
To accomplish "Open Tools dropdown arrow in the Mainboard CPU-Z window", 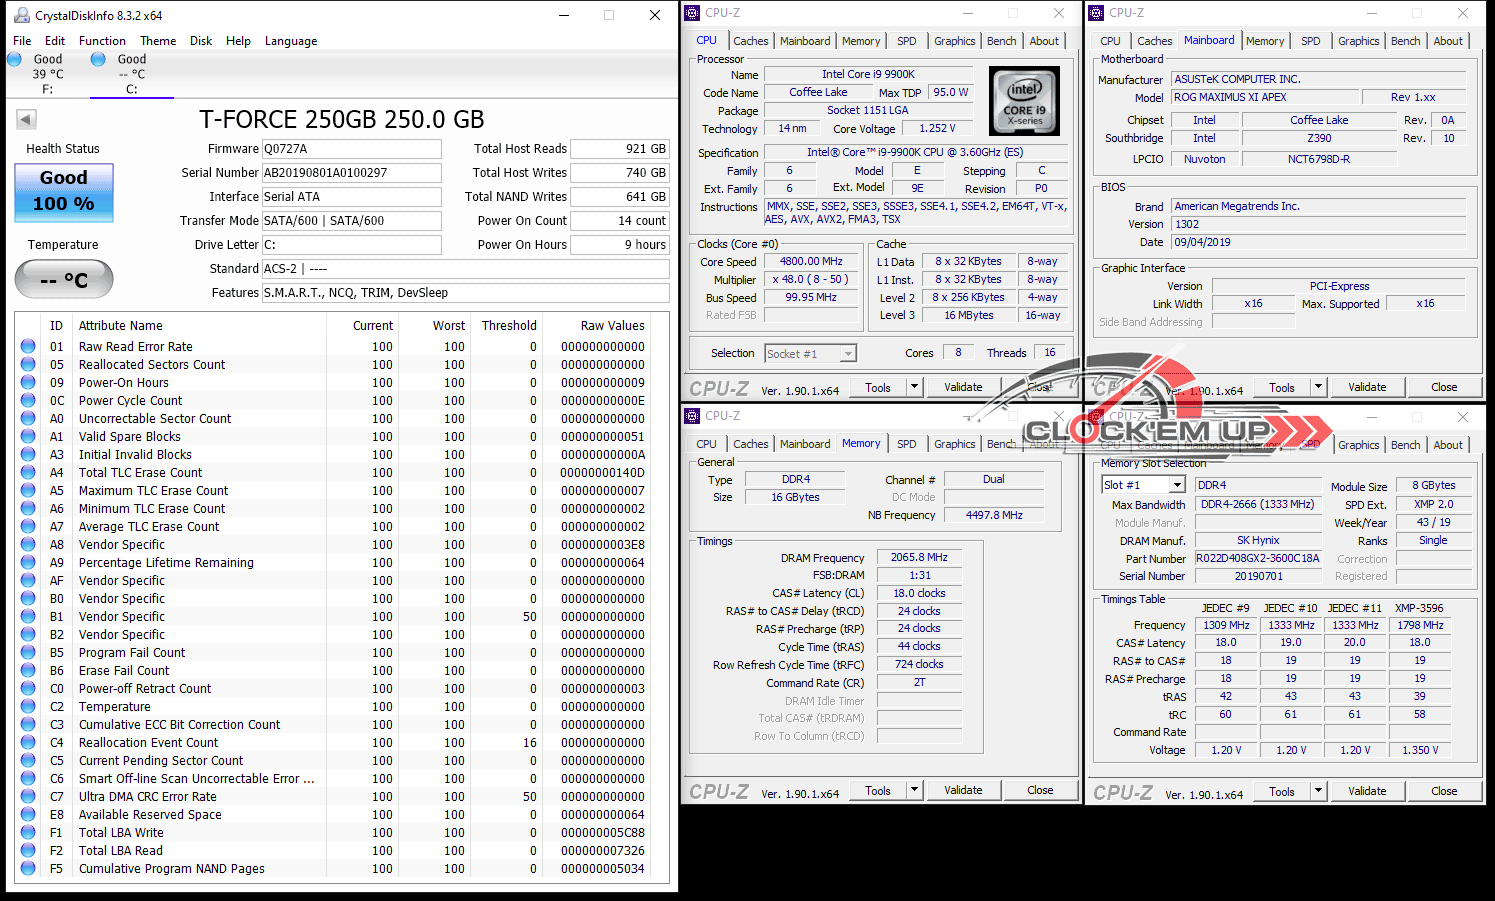I will pos(1318,387).
